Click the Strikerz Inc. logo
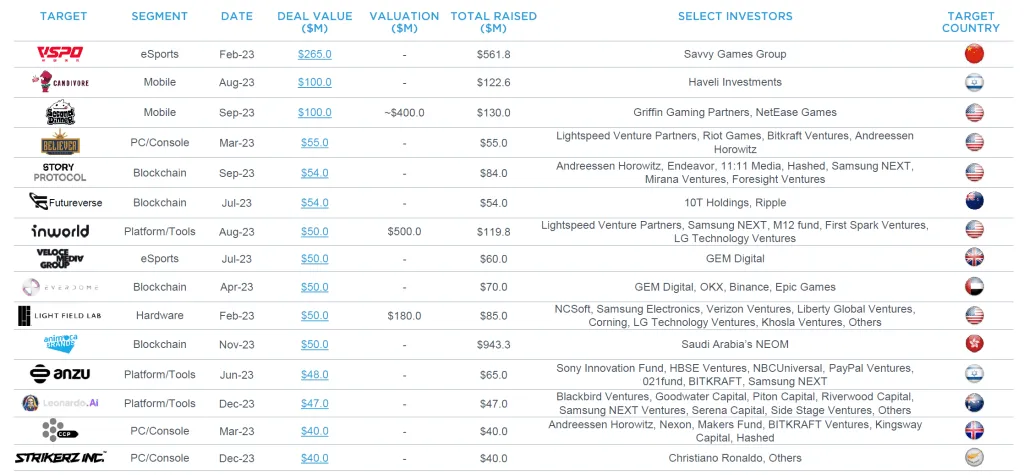The height and width of the screenshot is (475, 1024). pos(59,457)
